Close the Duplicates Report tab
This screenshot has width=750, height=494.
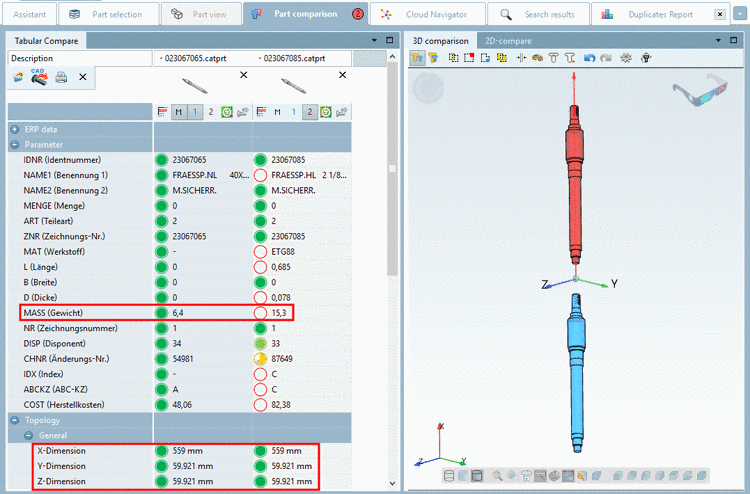tap(720, 14)
